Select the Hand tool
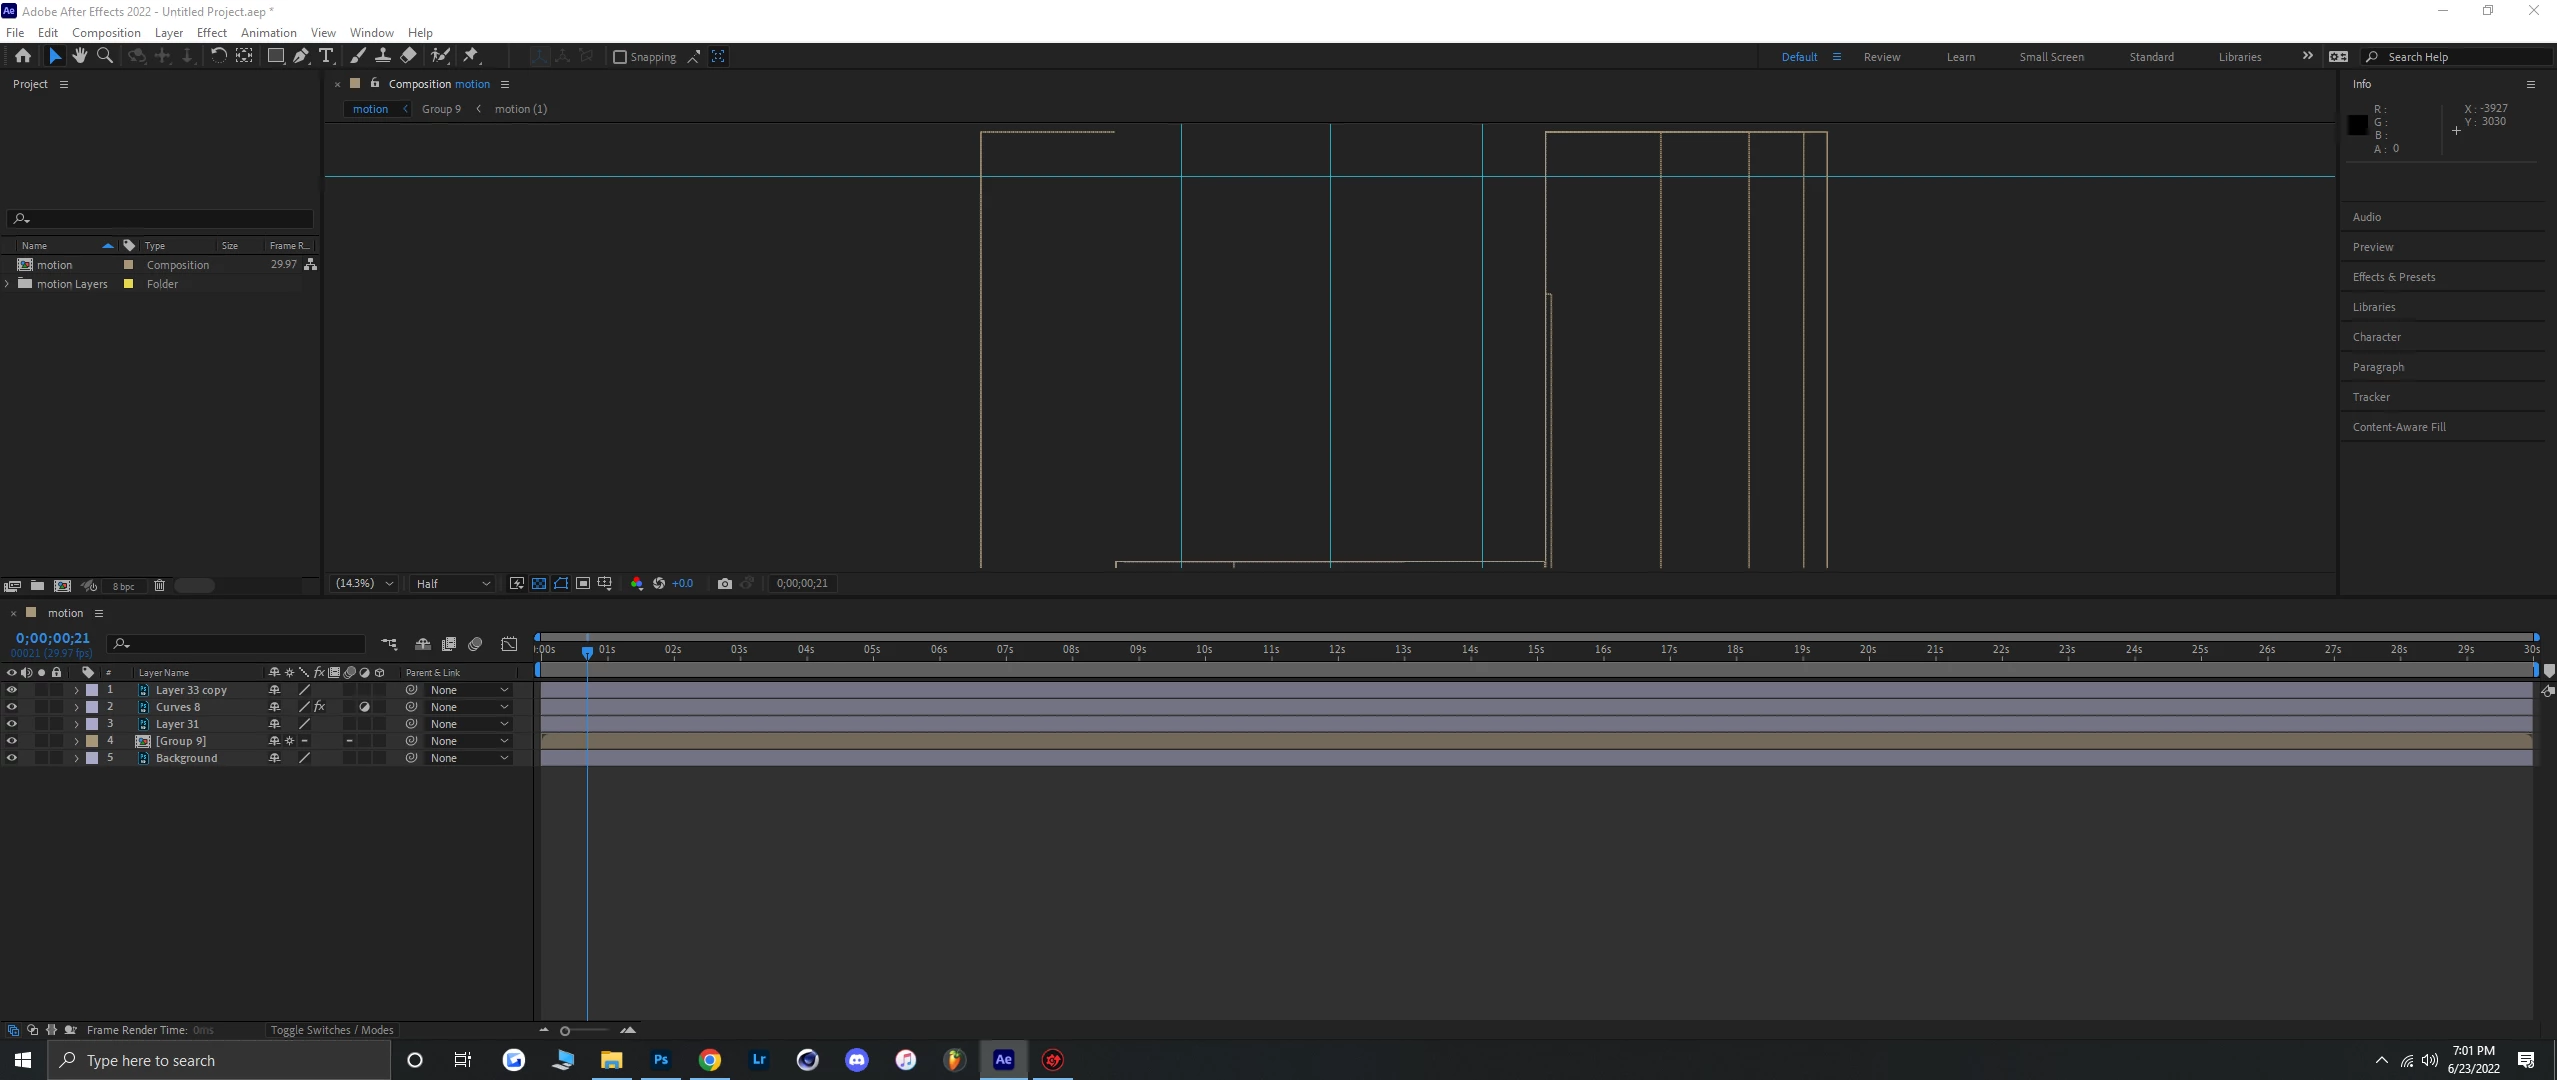Viewport: 2557px width, 1080px height. point(79,56)
